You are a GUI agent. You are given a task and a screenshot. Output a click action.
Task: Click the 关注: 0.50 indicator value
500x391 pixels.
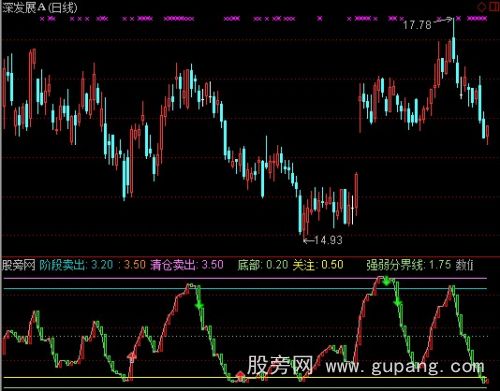click(318, 265)
